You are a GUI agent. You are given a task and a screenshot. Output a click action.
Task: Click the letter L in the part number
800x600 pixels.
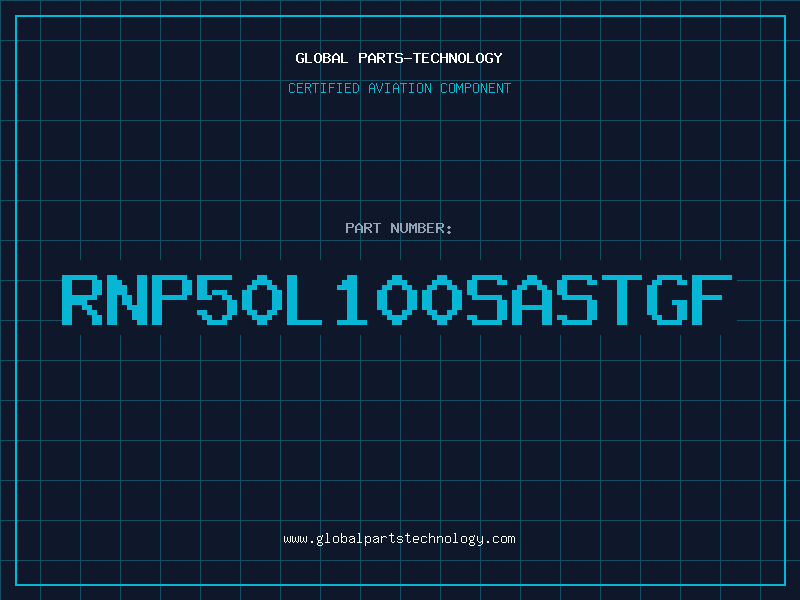click(x=304, y=299)
